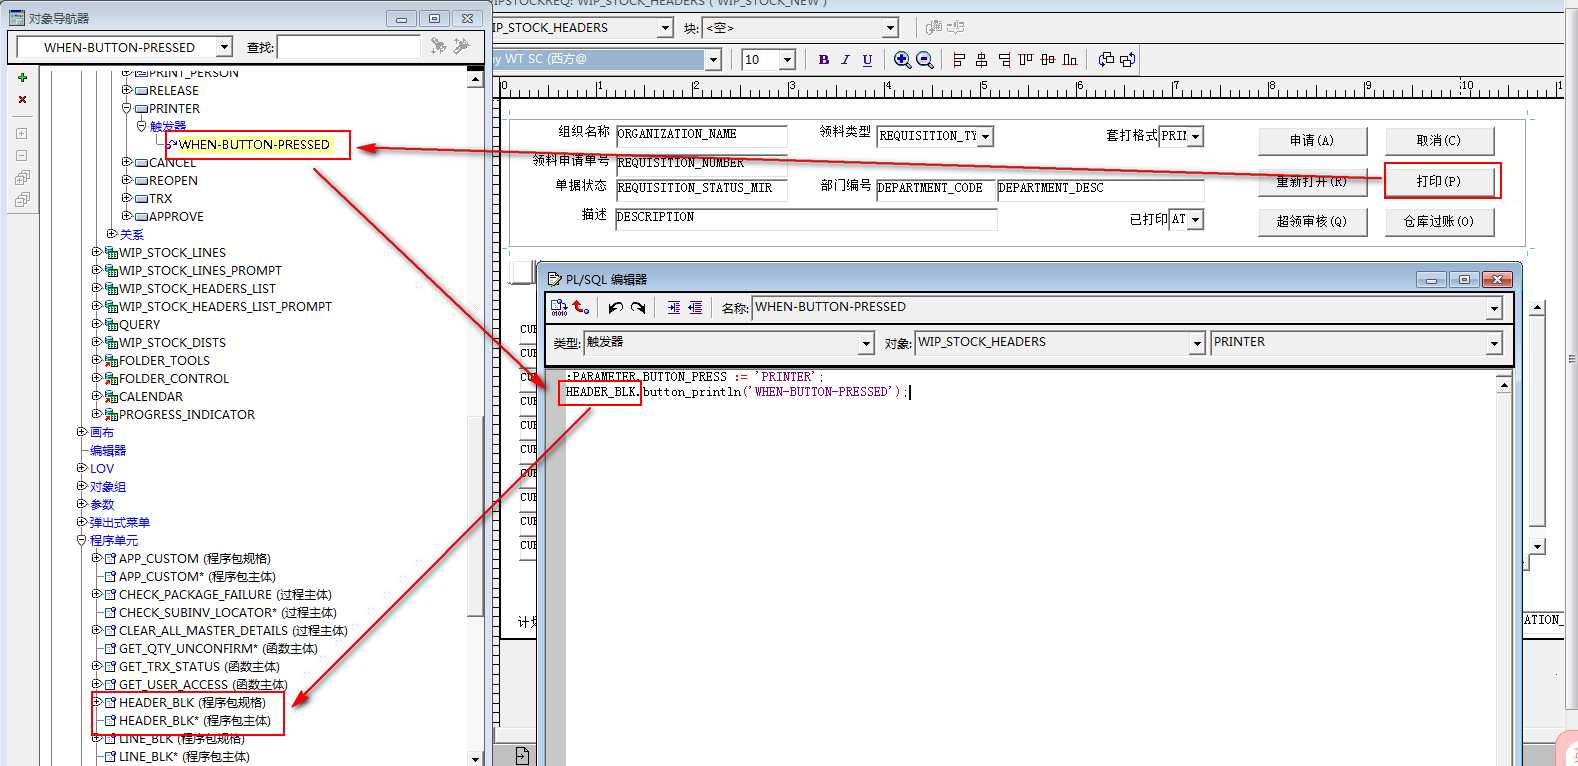Click the Align Bottom icon in the layout toolbar
Screen dimensions: 1578x766
tap(1070, 60)
